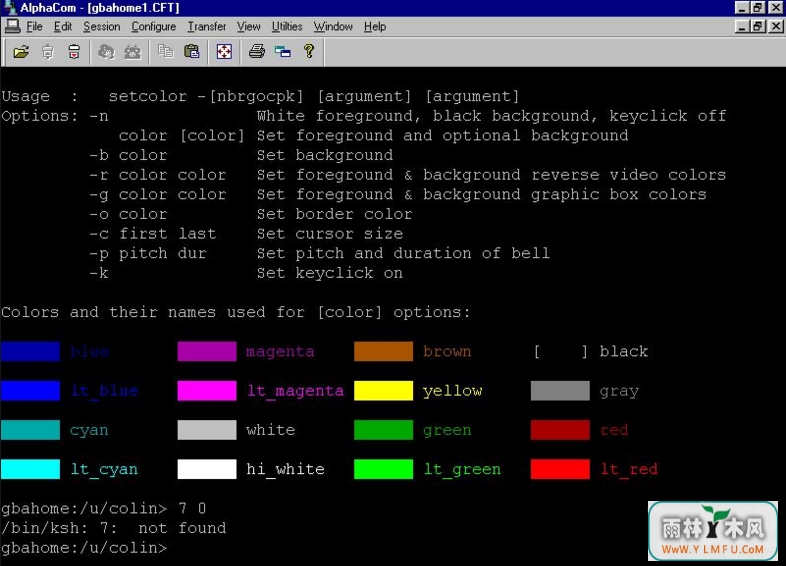This screenshot has height=566, width=786.
Task: Click the paste clipboard toolbar icon
Action: point(191,51)
